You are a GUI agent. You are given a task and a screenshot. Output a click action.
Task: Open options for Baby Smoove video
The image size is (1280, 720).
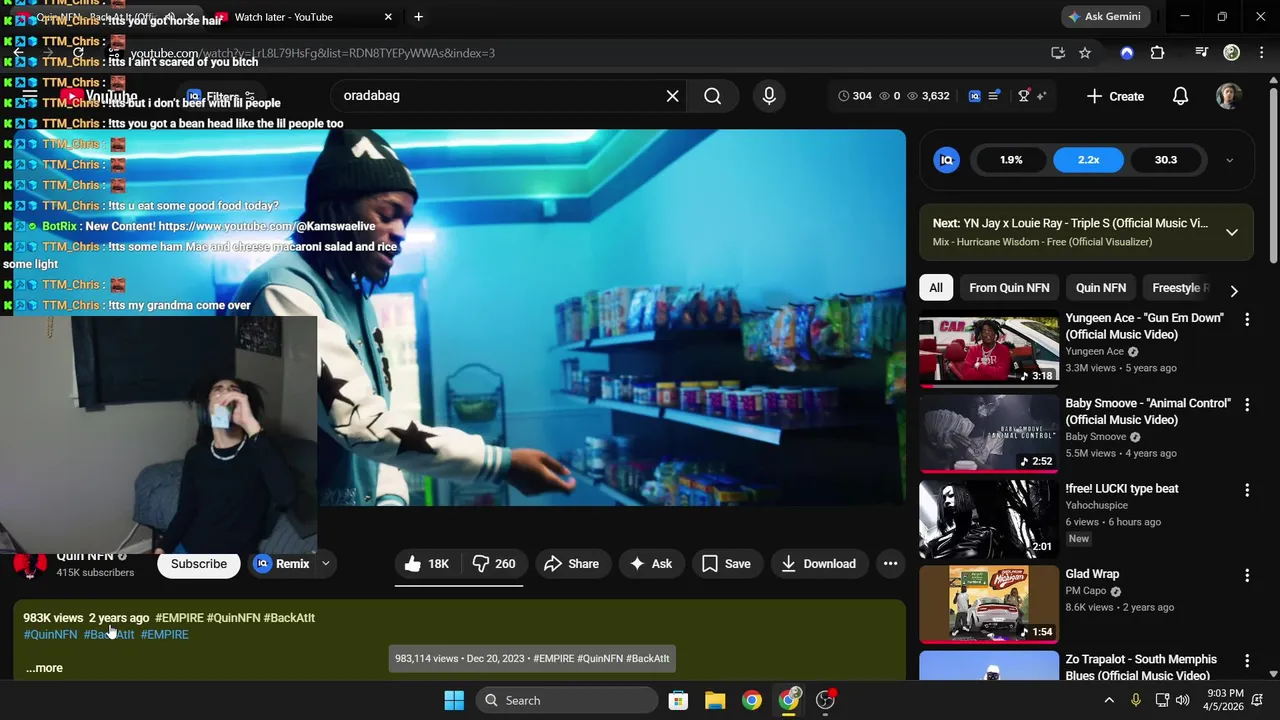point(1246,404)
